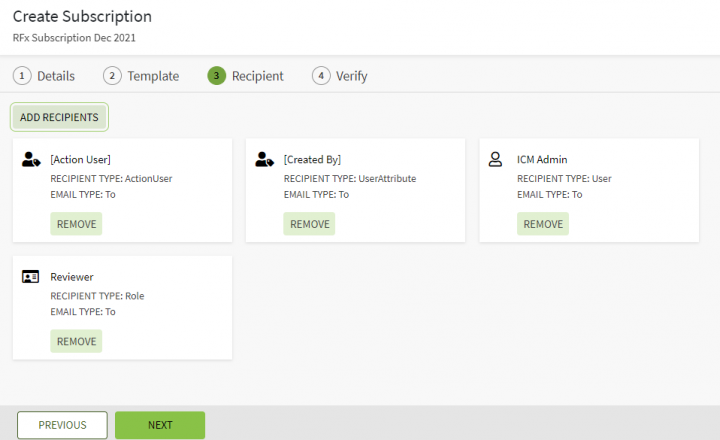
Task: Remove the ICM Admin recipient
Action: (x=543, y=224)
